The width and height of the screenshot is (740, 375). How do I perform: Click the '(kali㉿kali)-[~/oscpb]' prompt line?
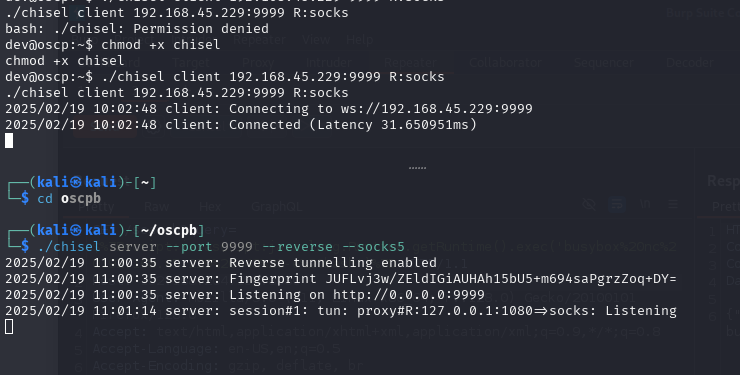117,230
